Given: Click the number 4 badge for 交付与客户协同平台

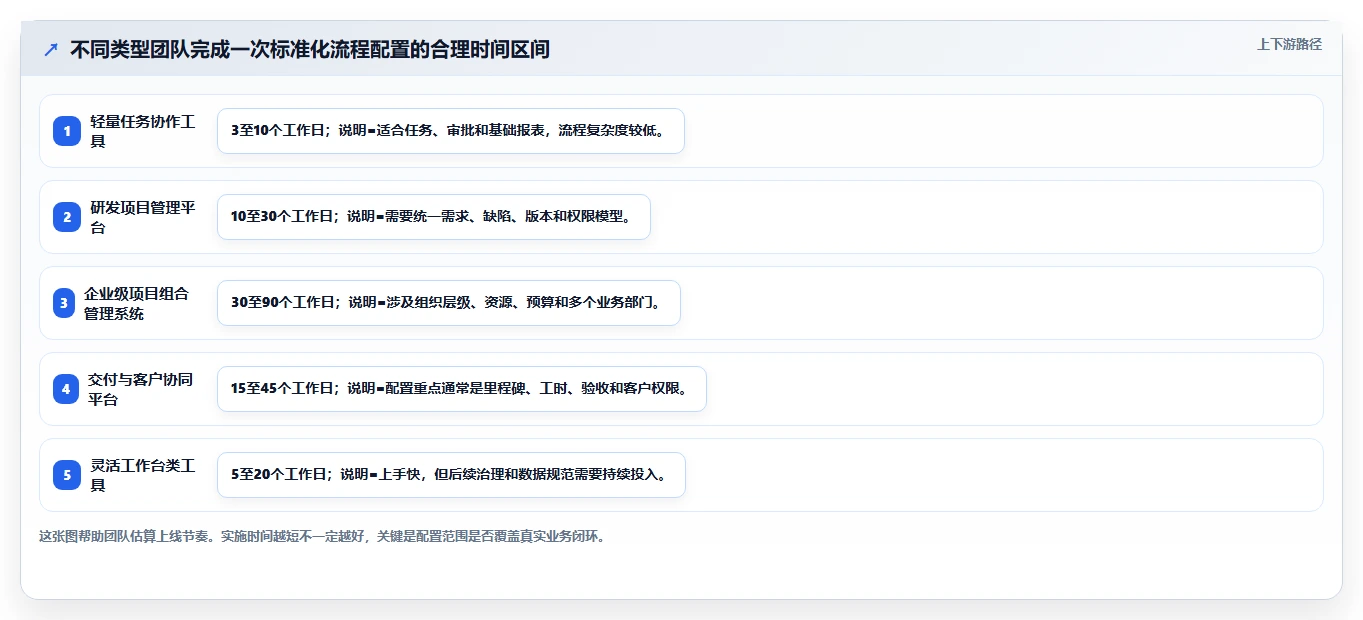Looking at the screenshot, I should point(66,389).
